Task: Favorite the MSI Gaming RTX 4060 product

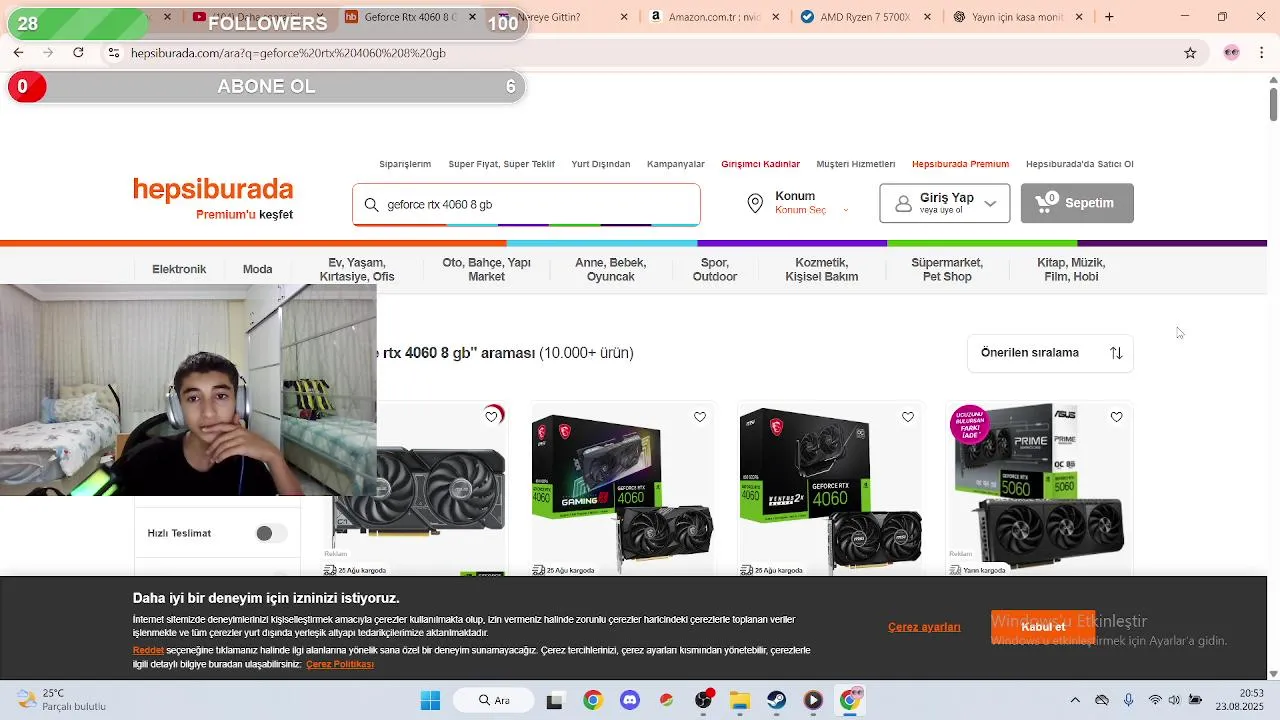Action: (700, 417)
